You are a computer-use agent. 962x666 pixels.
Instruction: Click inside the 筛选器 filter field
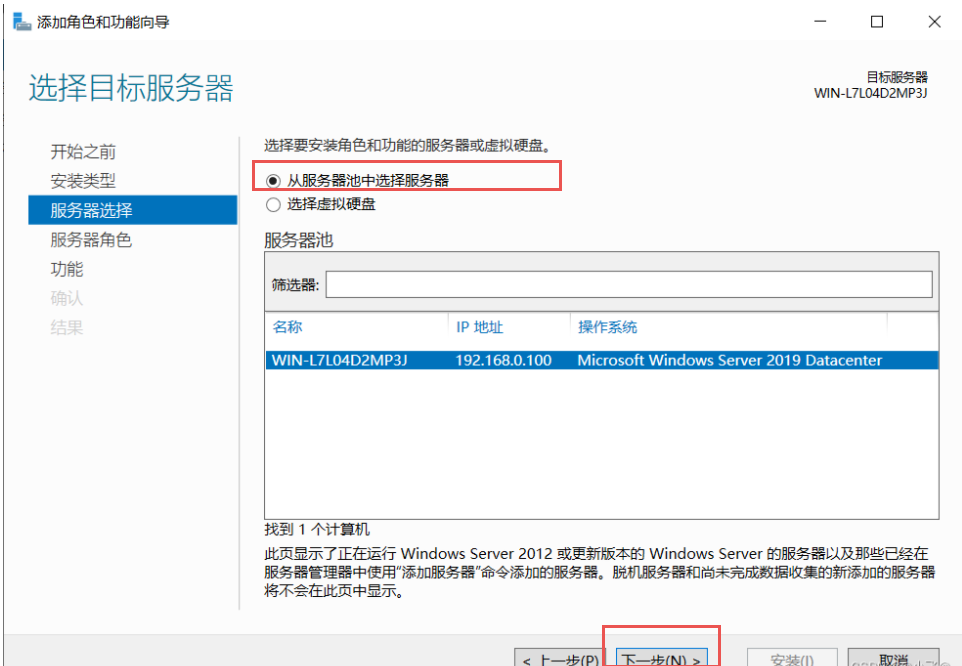pos(629,285)
